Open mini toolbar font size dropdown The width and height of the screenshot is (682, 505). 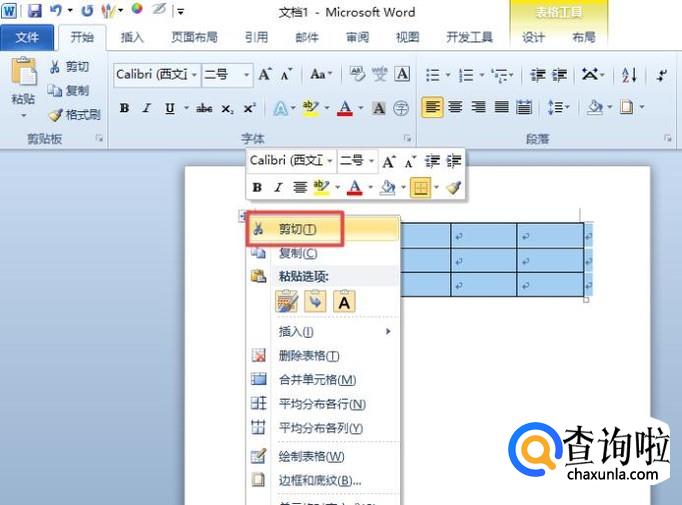[371, 161]
